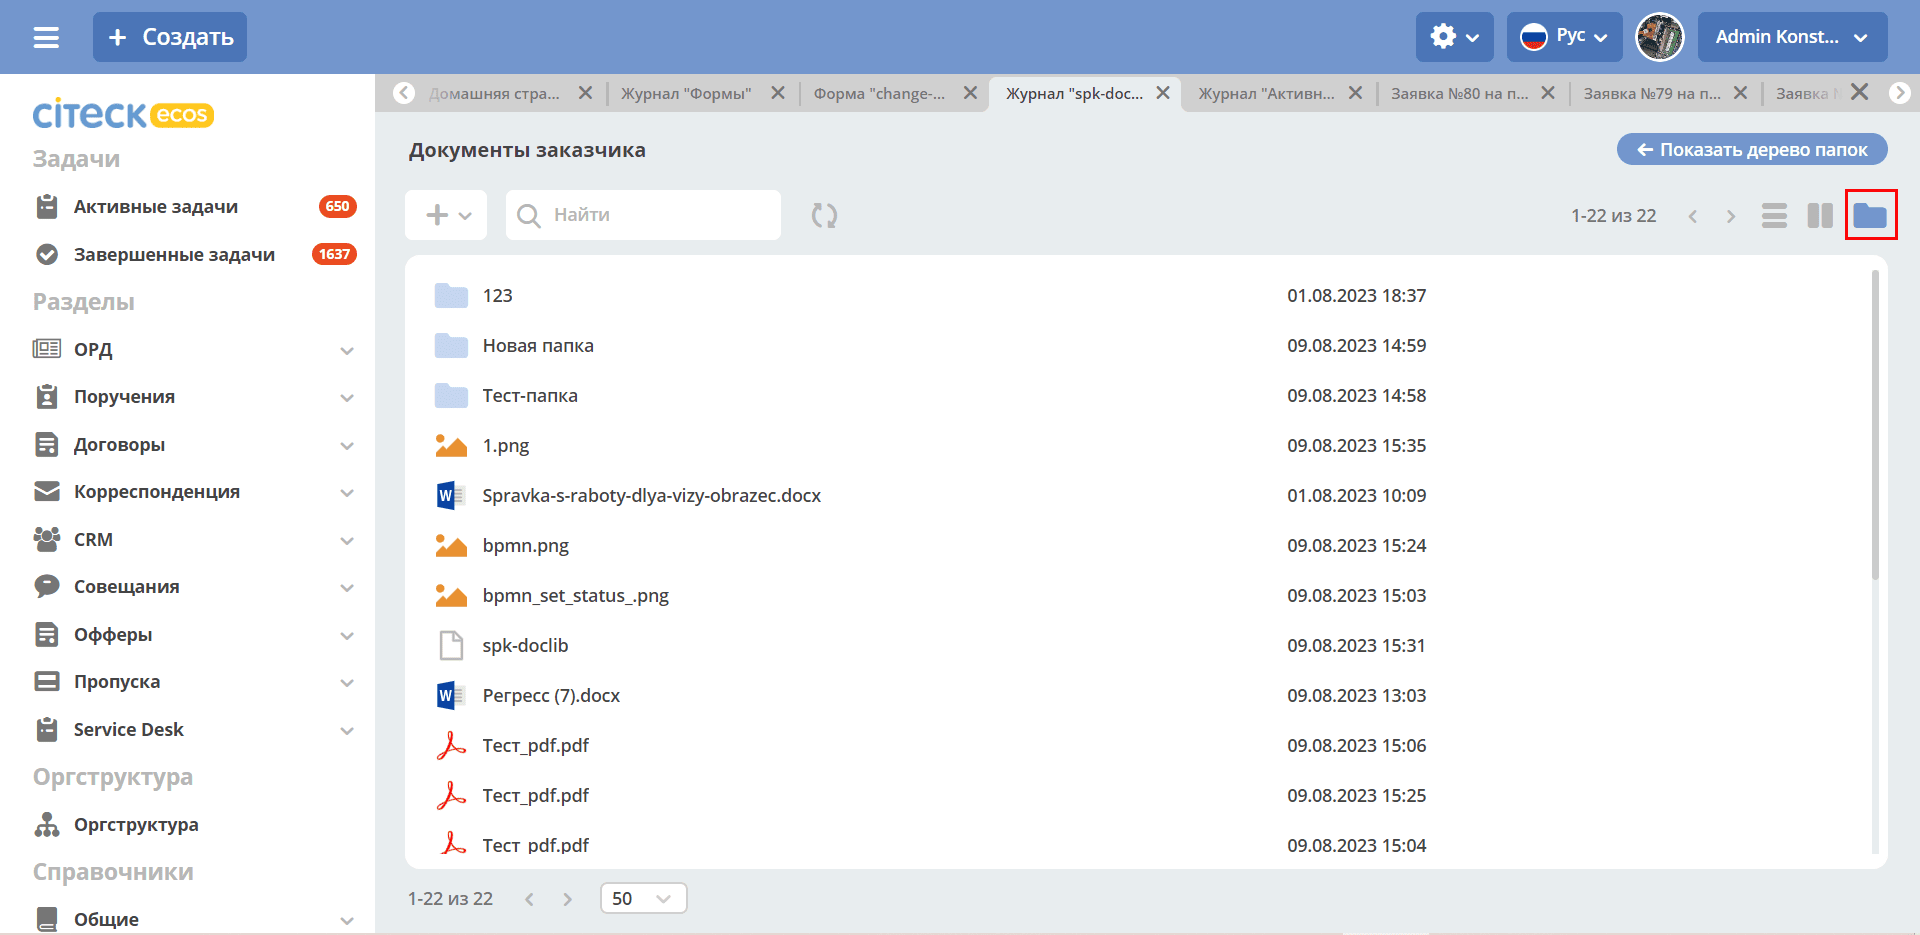This screenshot has height=935, width=1920.
Task: Expand the ОРД section
Action: point(347,350)
